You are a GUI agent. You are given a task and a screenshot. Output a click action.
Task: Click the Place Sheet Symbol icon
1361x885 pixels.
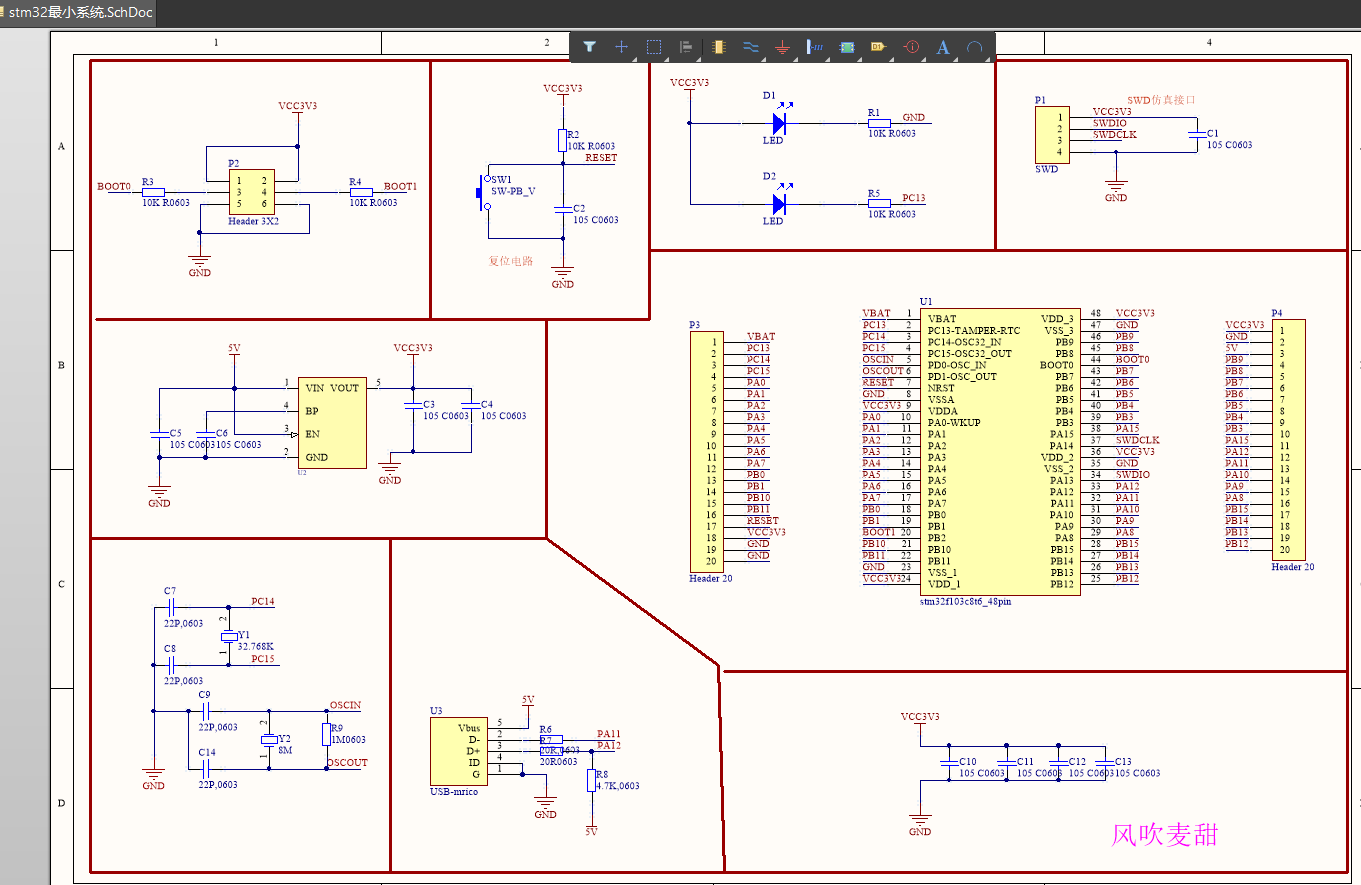pyautogui.click(x=846, y=46)
